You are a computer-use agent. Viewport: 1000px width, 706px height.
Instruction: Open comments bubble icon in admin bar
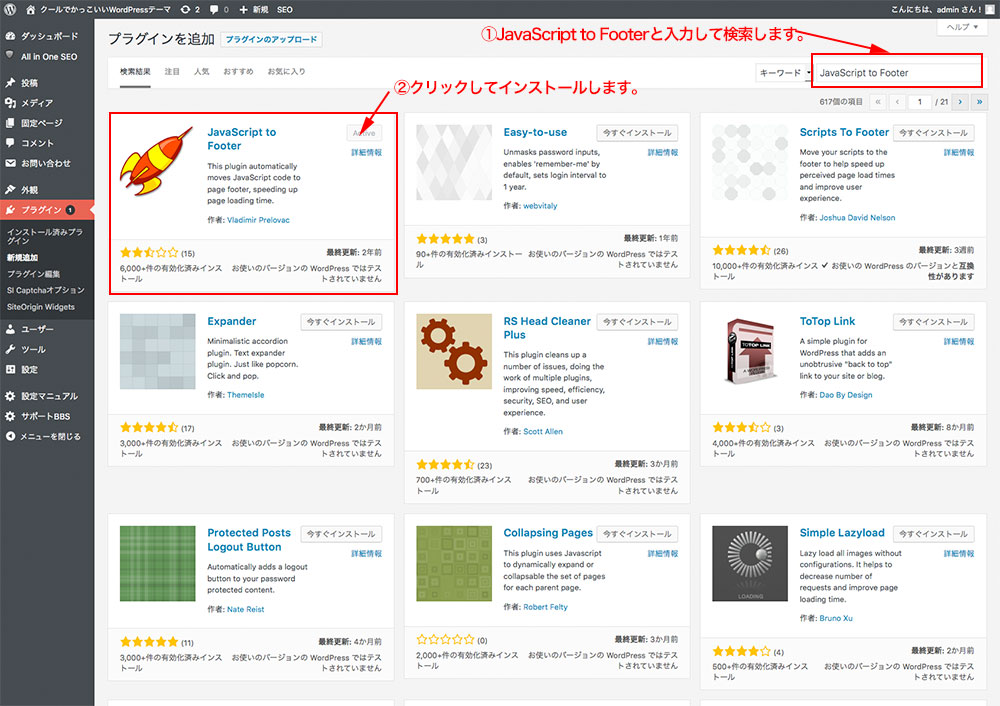(x=219, y=10)
